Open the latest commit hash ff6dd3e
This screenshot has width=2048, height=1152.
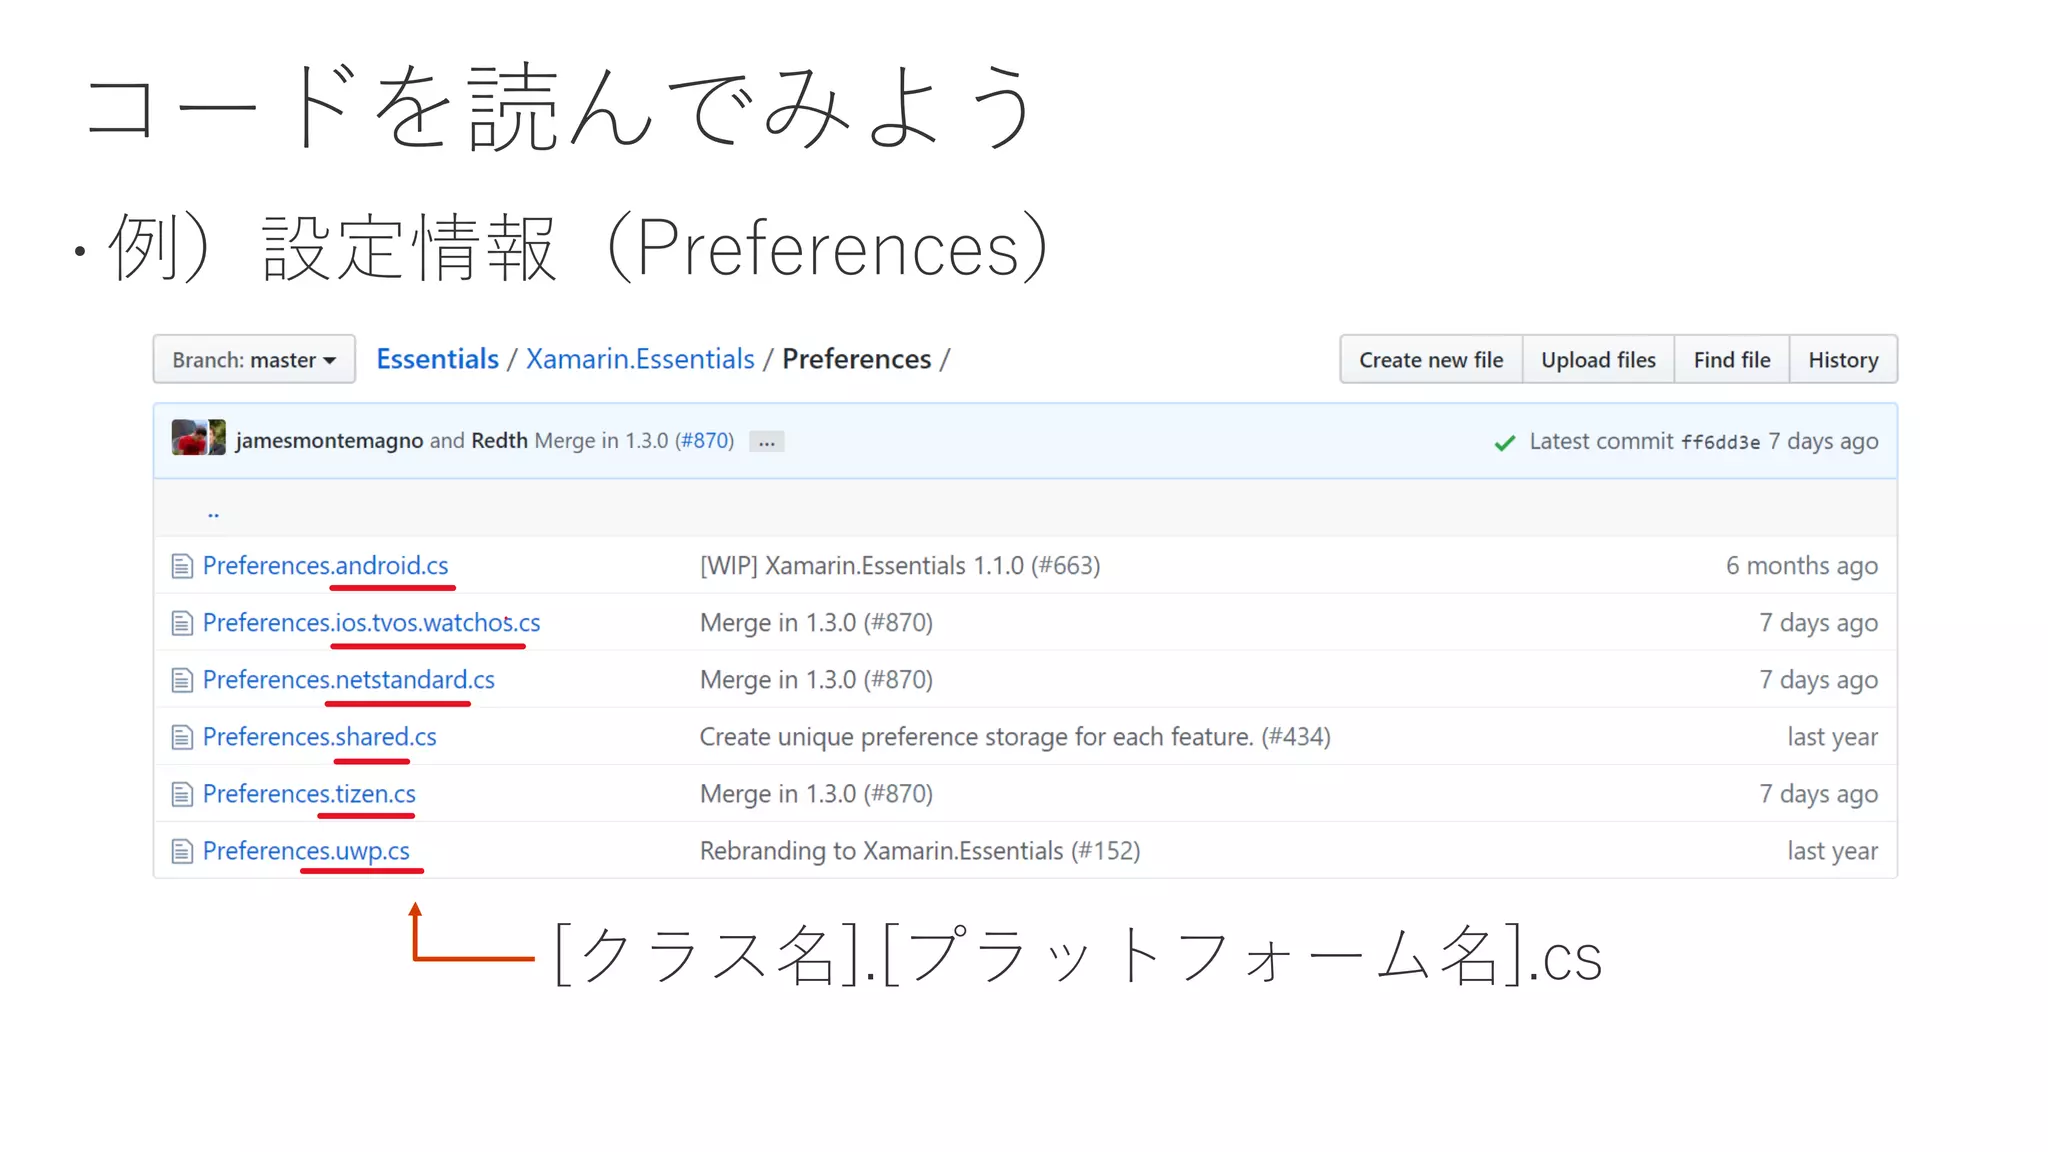point(1720,442)
